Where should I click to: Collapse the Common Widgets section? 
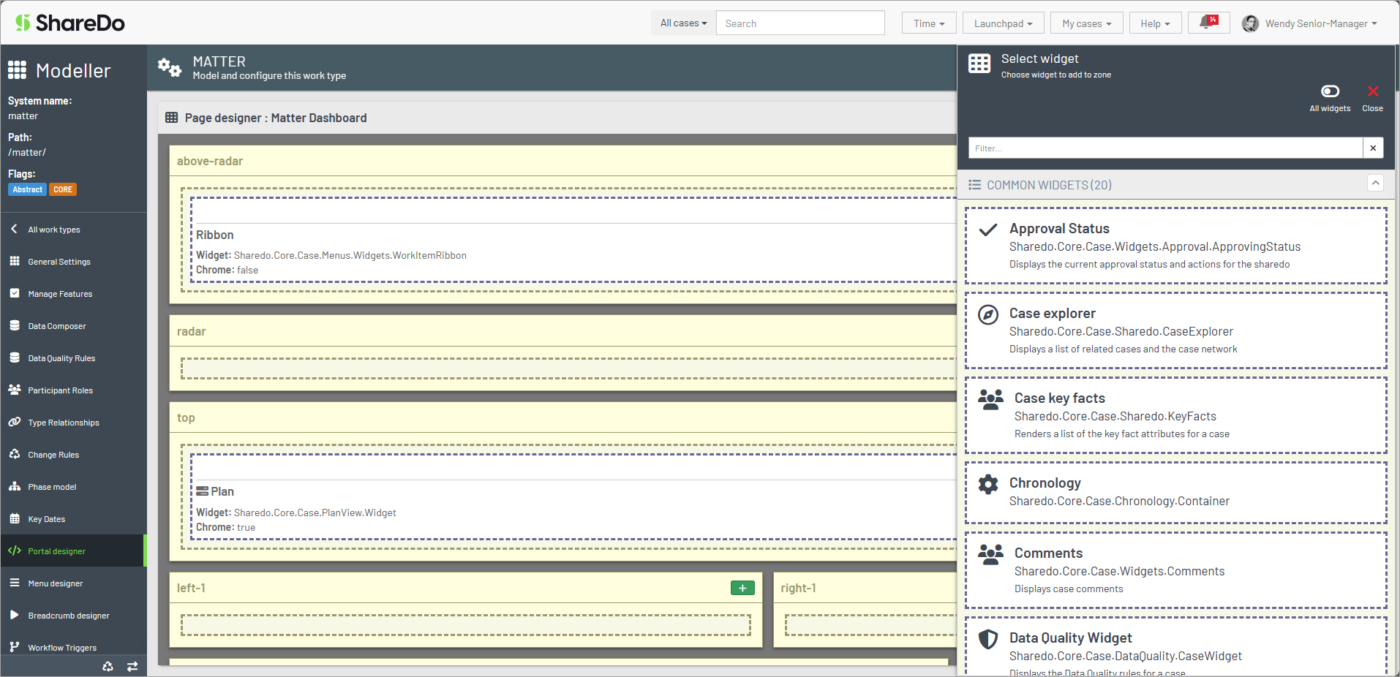[1376, 183]
